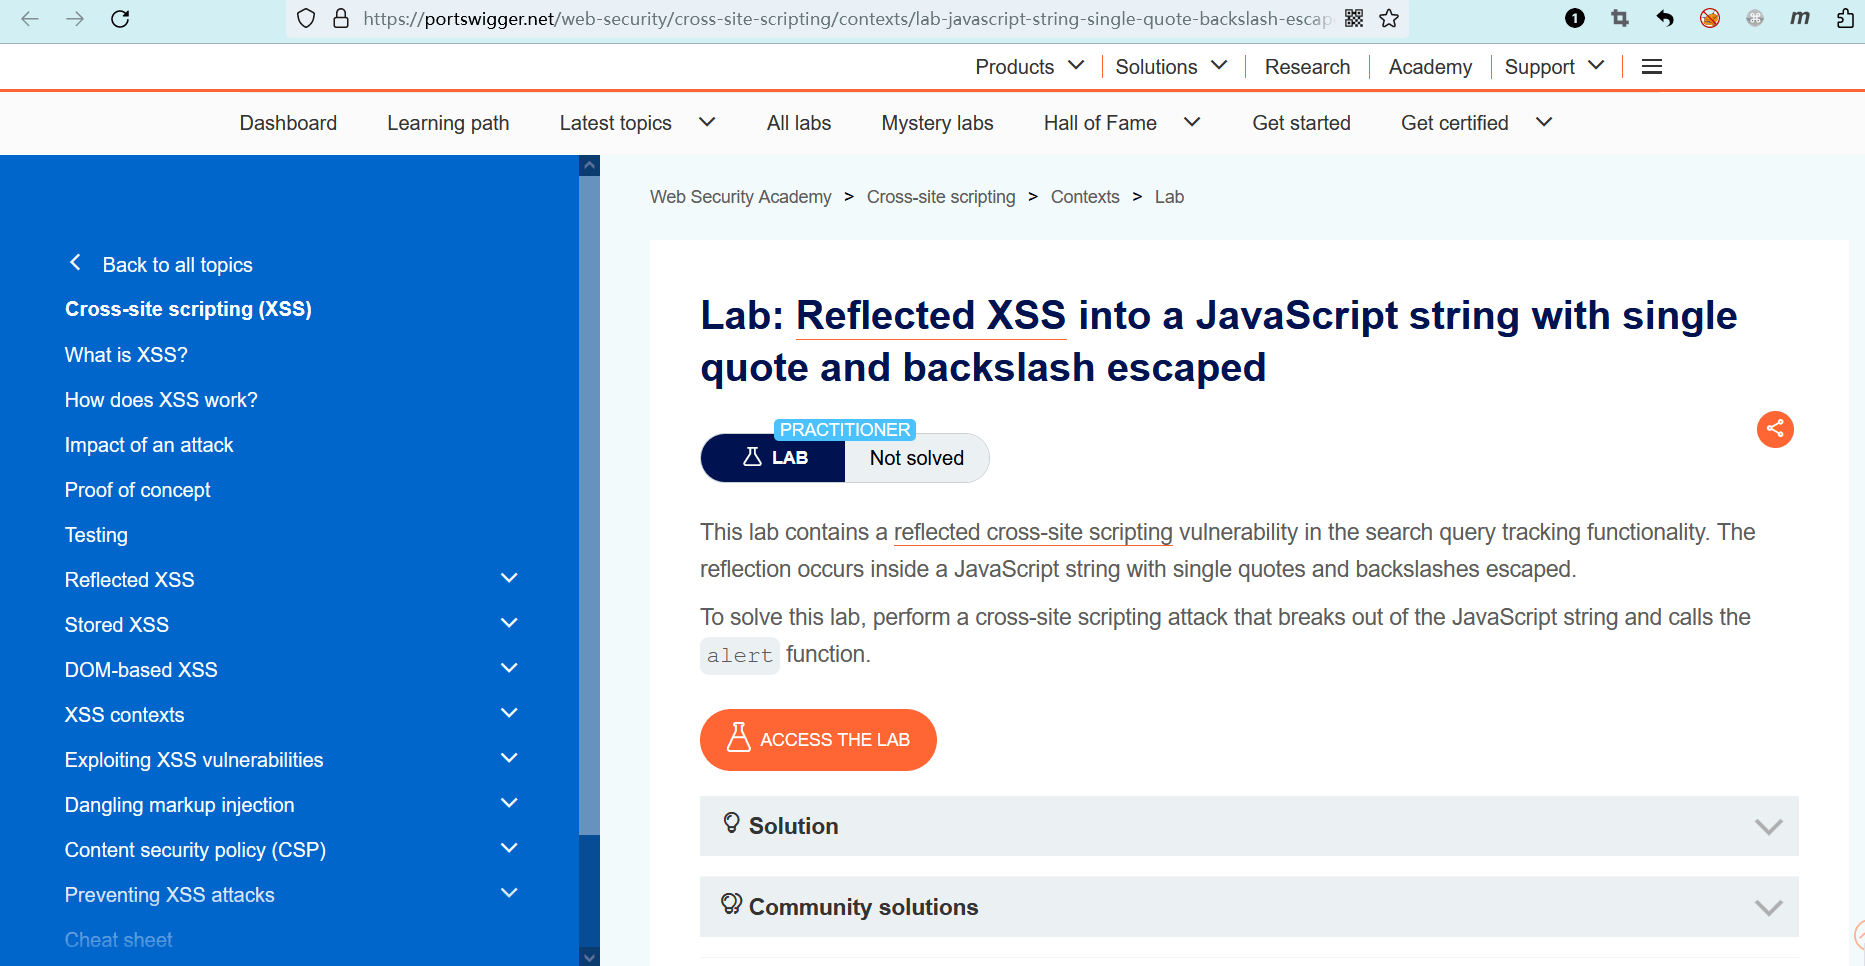Follow the reflected cross-site scripting link

pyautogui.click(x=1032, y=533)
